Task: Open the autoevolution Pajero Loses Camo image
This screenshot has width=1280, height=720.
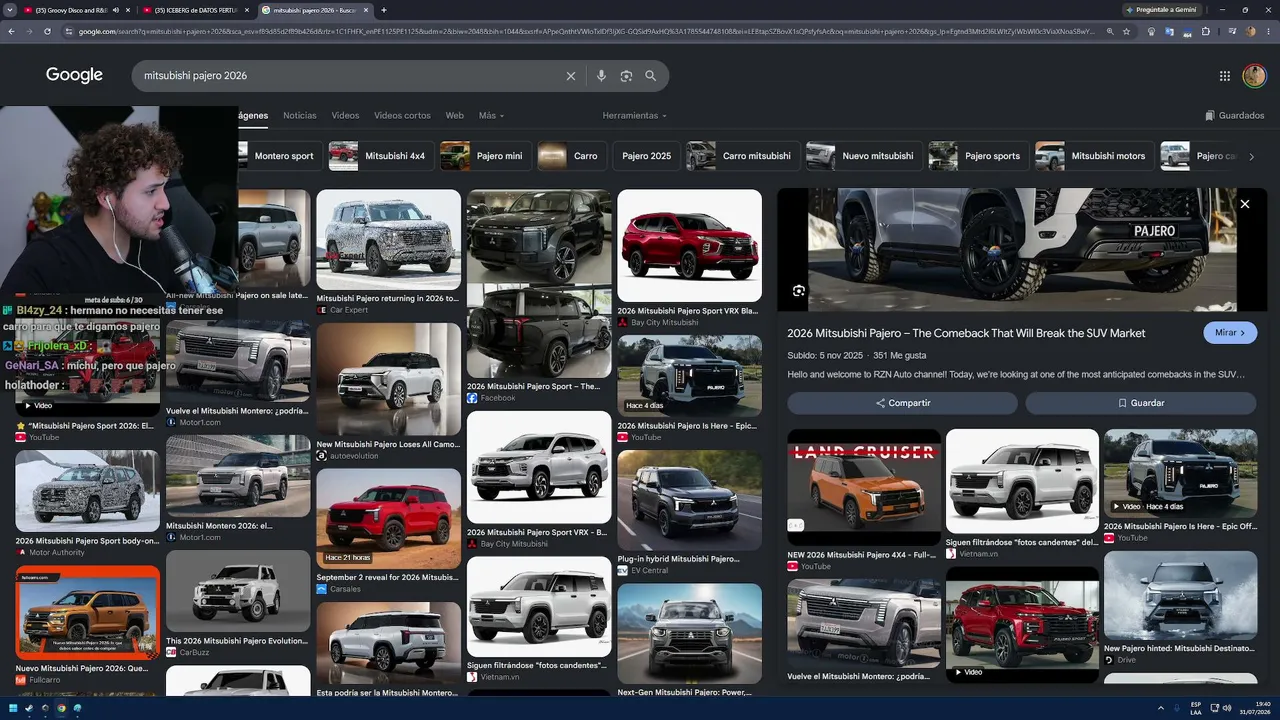Action: click(389, 379)
